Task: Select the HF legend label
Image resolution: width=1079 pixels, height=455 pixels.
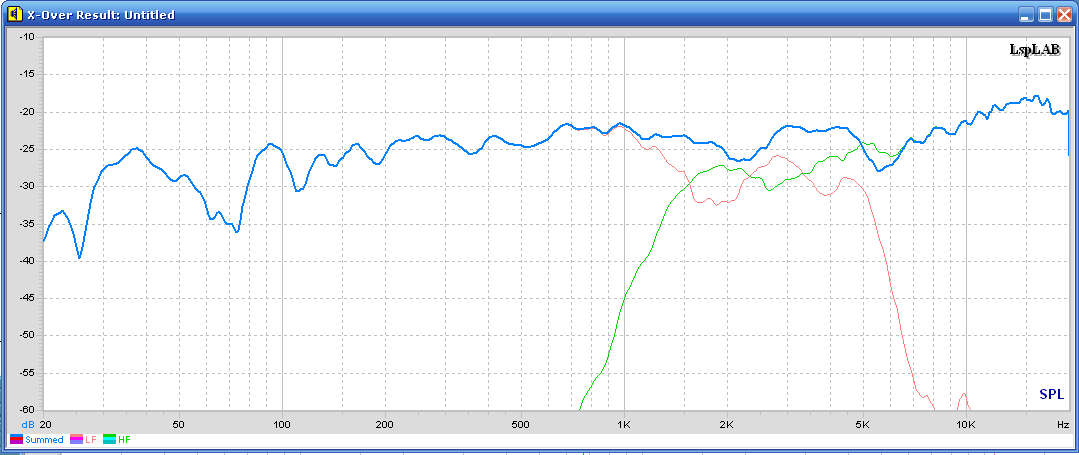Action: point(124,439)
